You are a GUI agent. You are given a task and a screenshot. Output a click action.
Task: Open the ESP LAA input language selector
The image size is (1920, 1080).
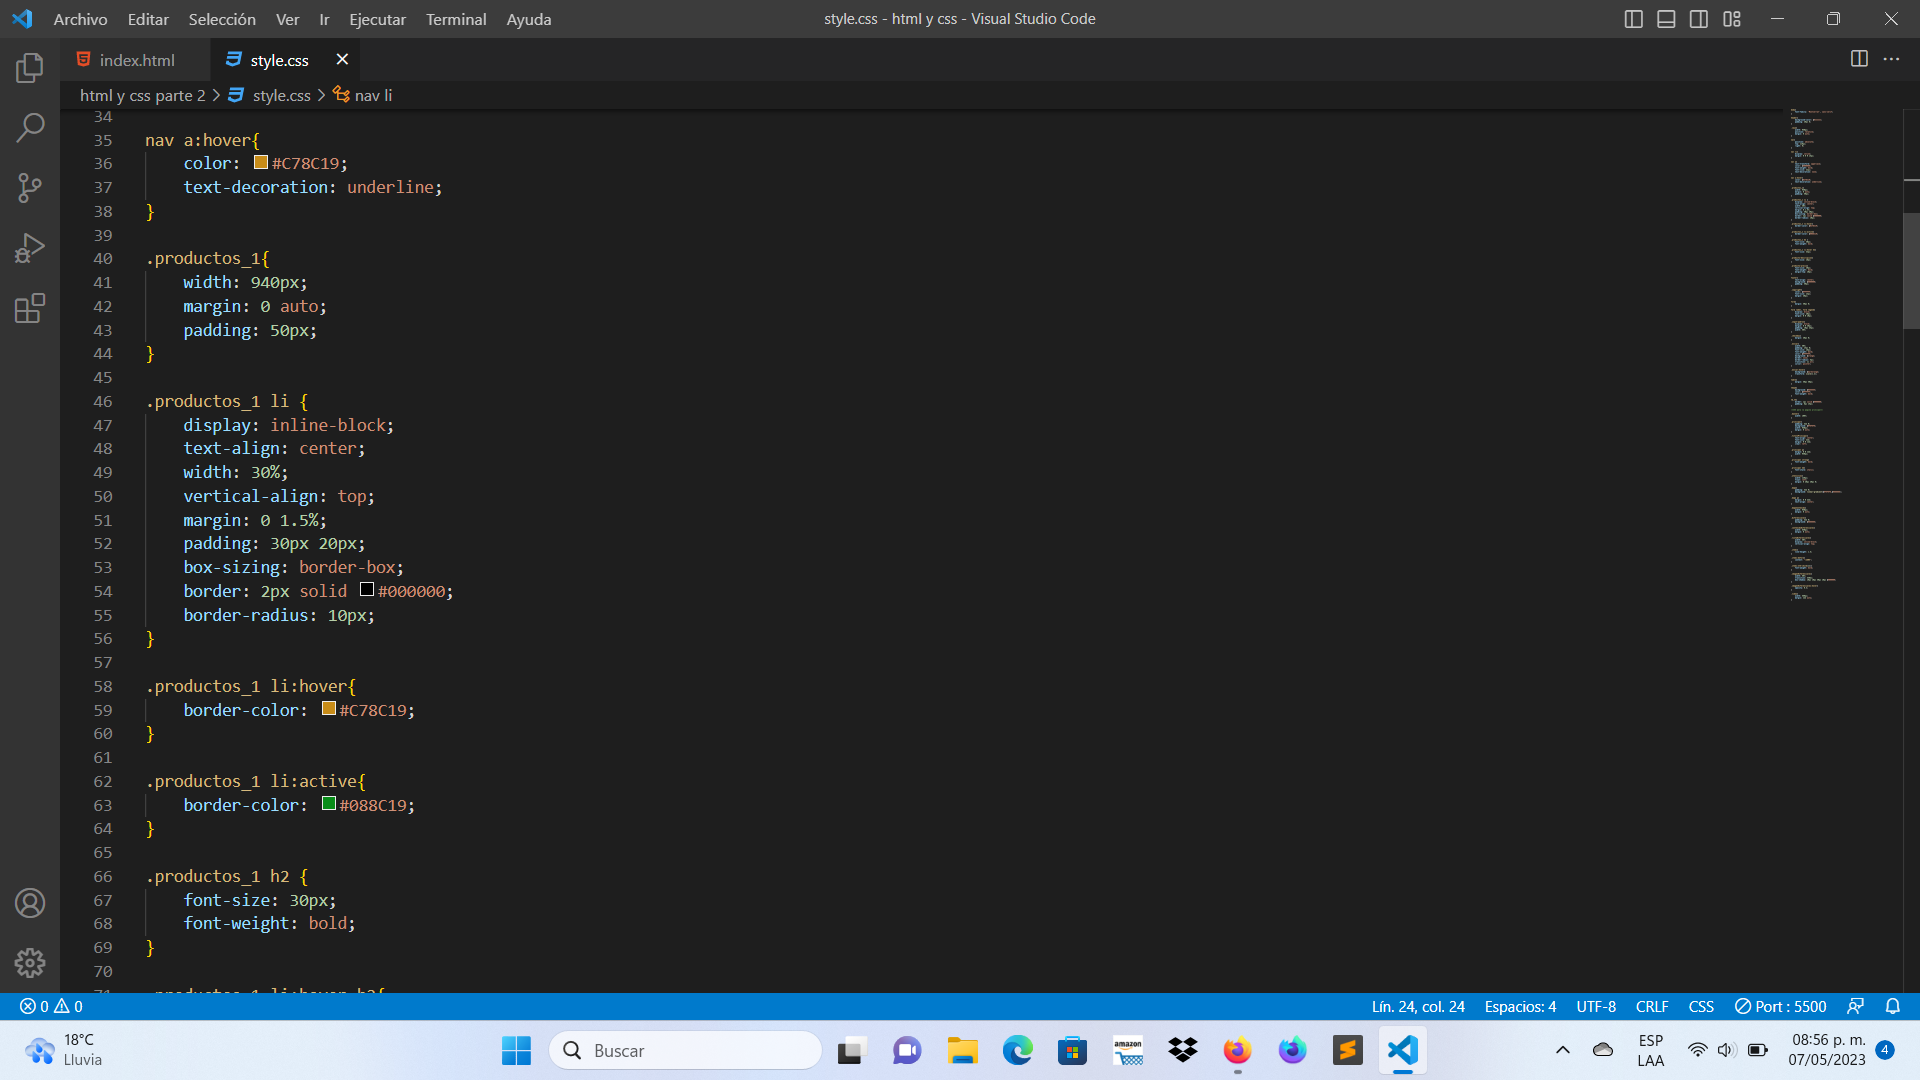coord(1651,1050)
